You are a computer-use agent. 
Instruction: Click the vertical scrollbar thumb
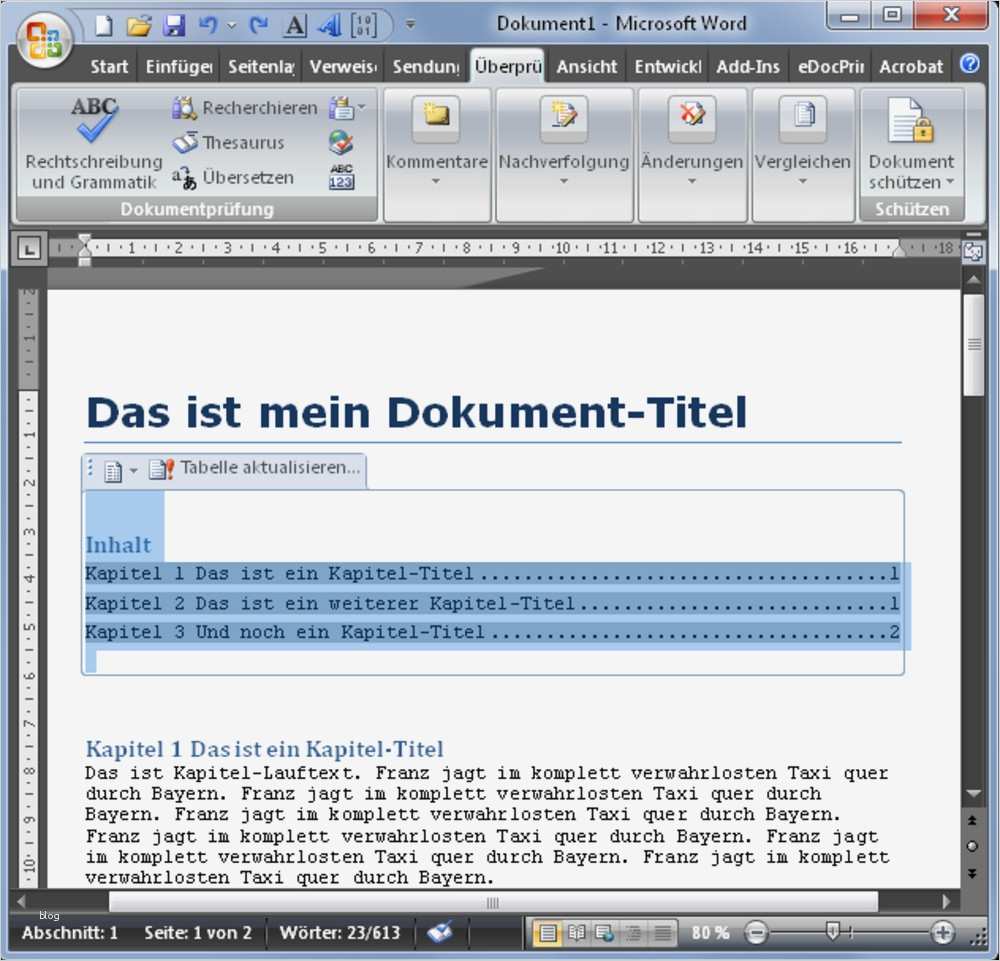(x=974, y=344)
